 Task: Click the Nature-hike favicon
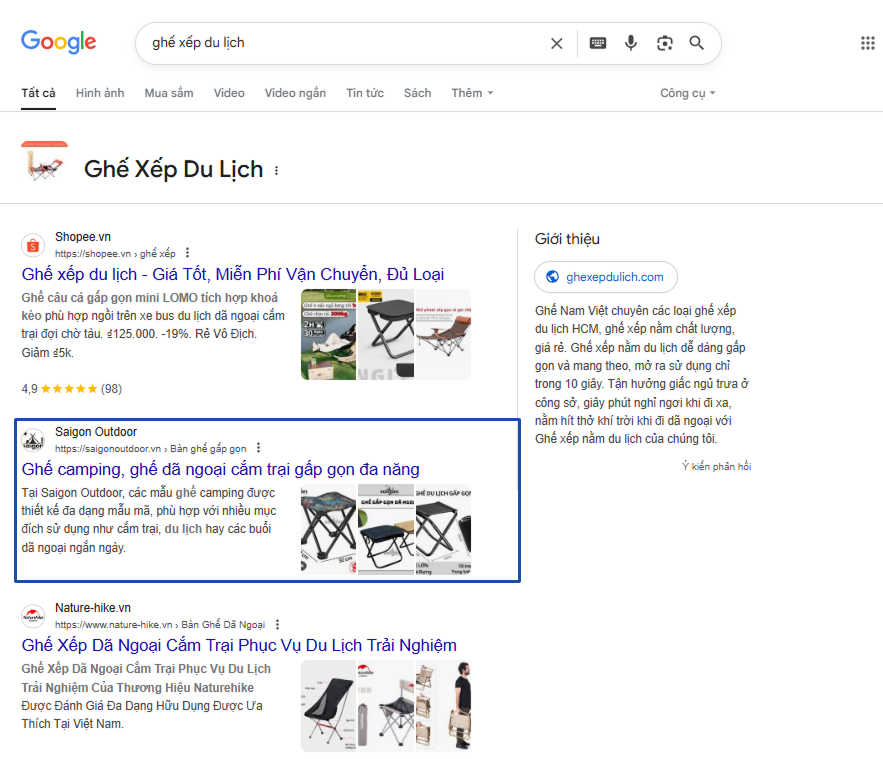point(33,617)
